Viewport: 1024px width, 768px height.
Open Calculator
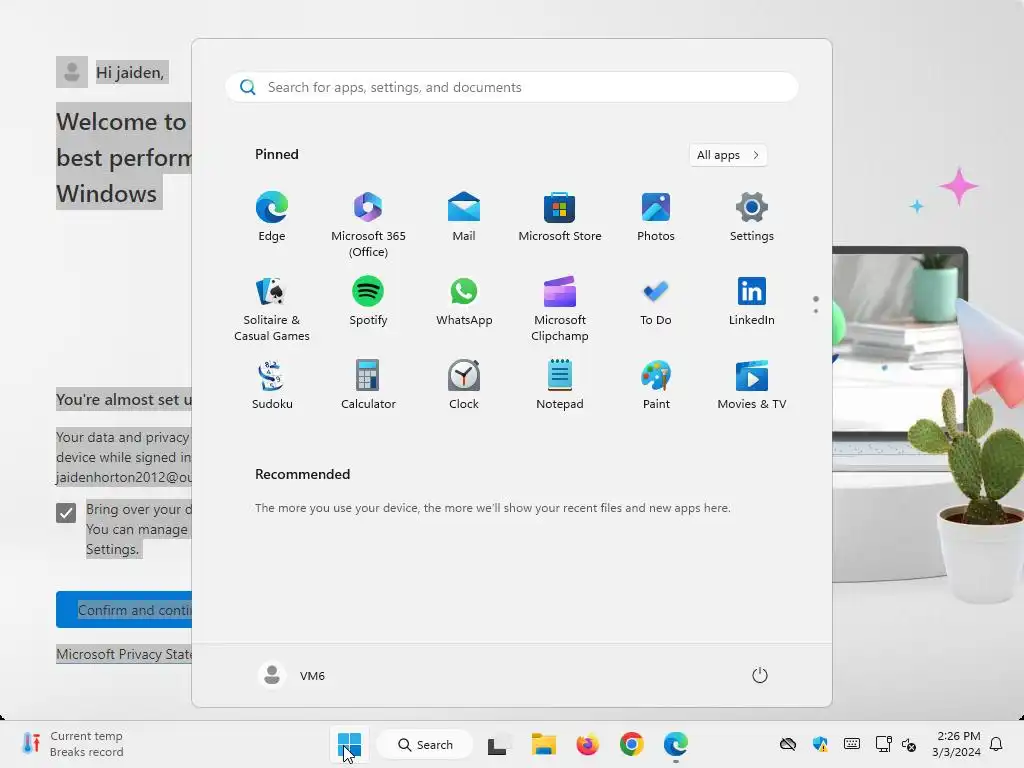[368, 385]
